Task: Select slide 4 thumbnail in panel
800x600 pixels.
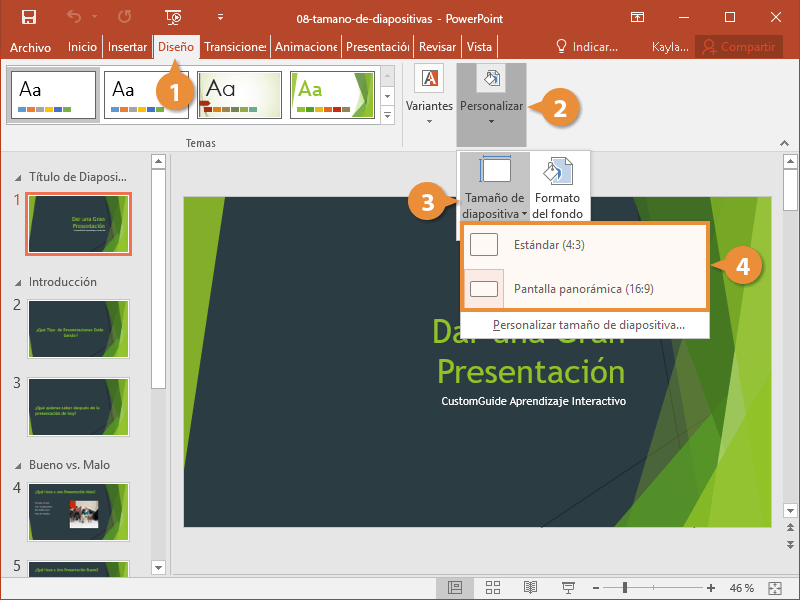Action: pyautogui.click(x=78, y=512)
